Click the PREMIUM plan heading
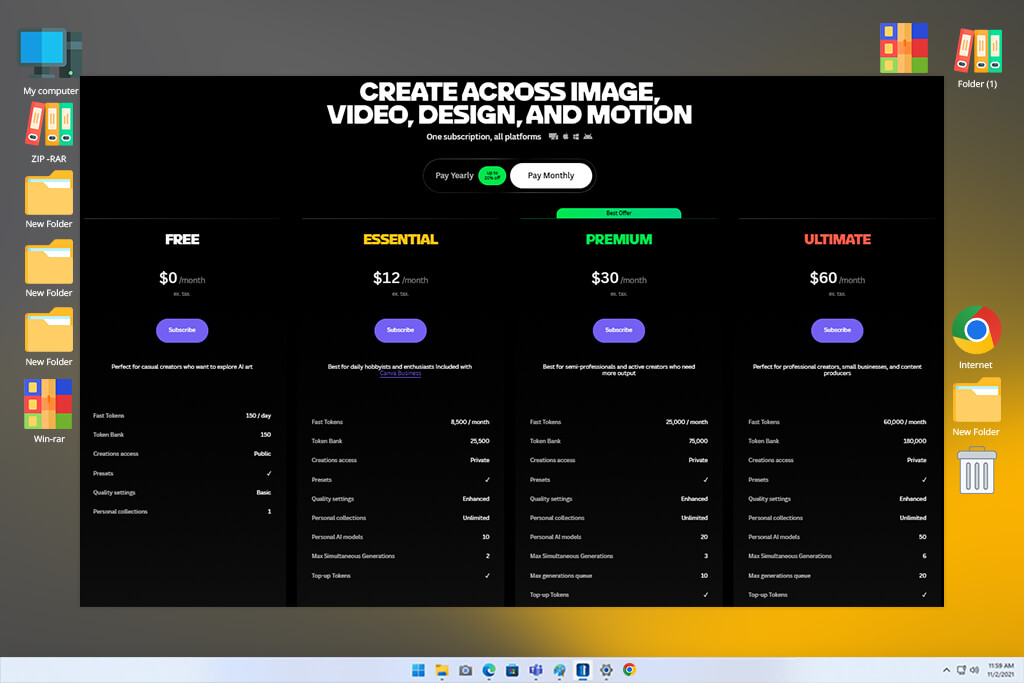 [618, 240]
